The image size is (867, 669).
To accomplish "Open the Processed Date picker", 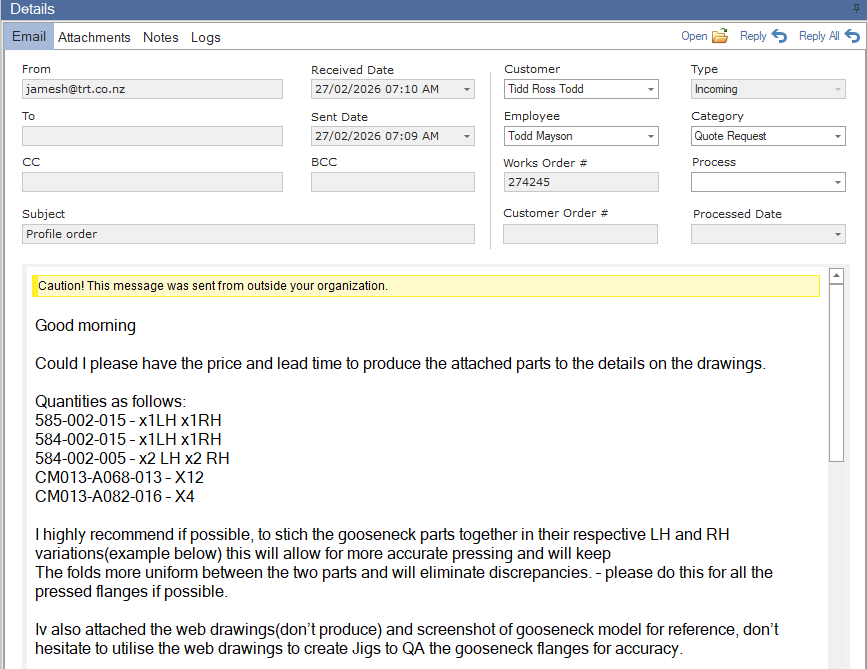I will 836,234.
